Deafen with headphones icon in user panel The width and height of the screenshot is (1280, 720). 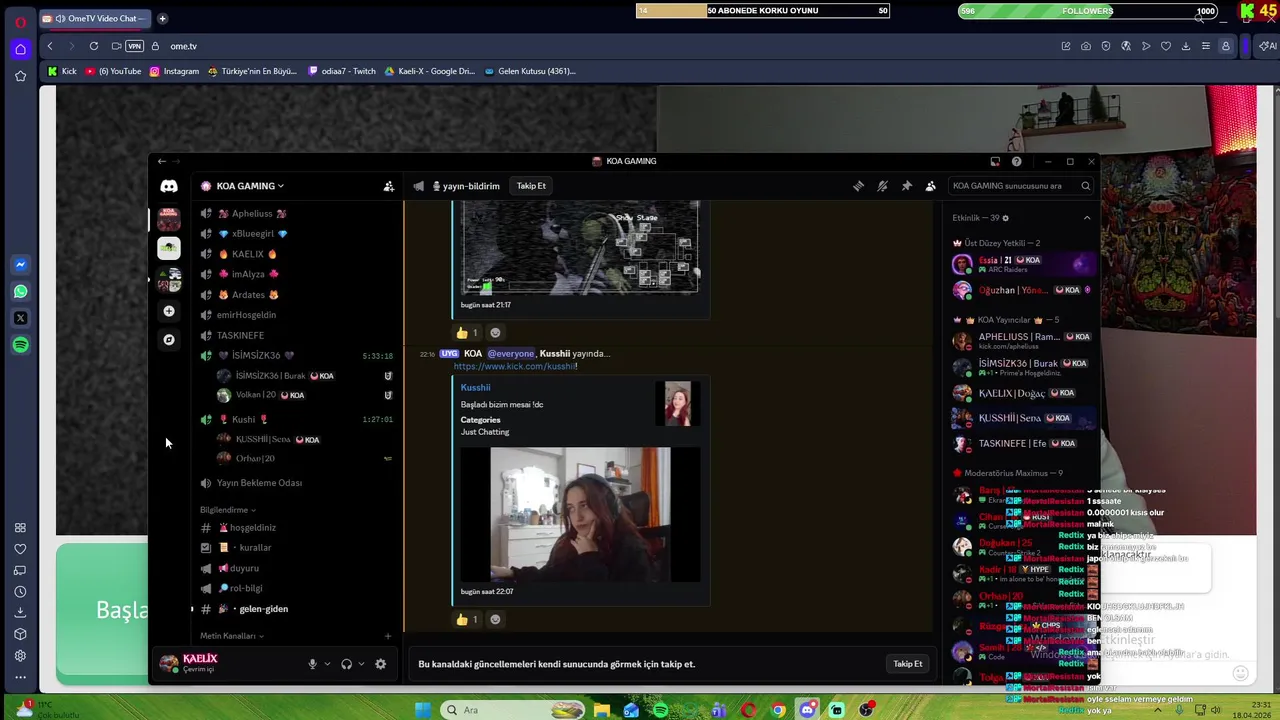pos(346,664)
